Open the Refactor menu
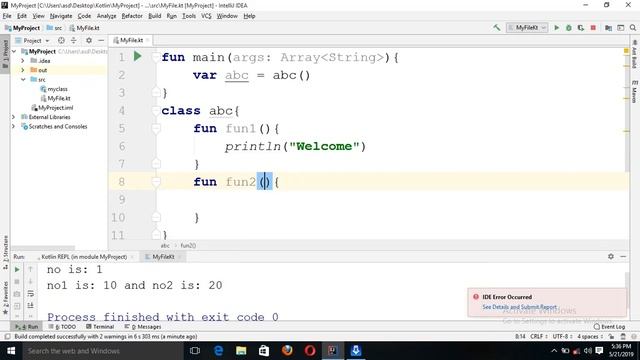This screenshot has width=640, height=360. [132, 16]
